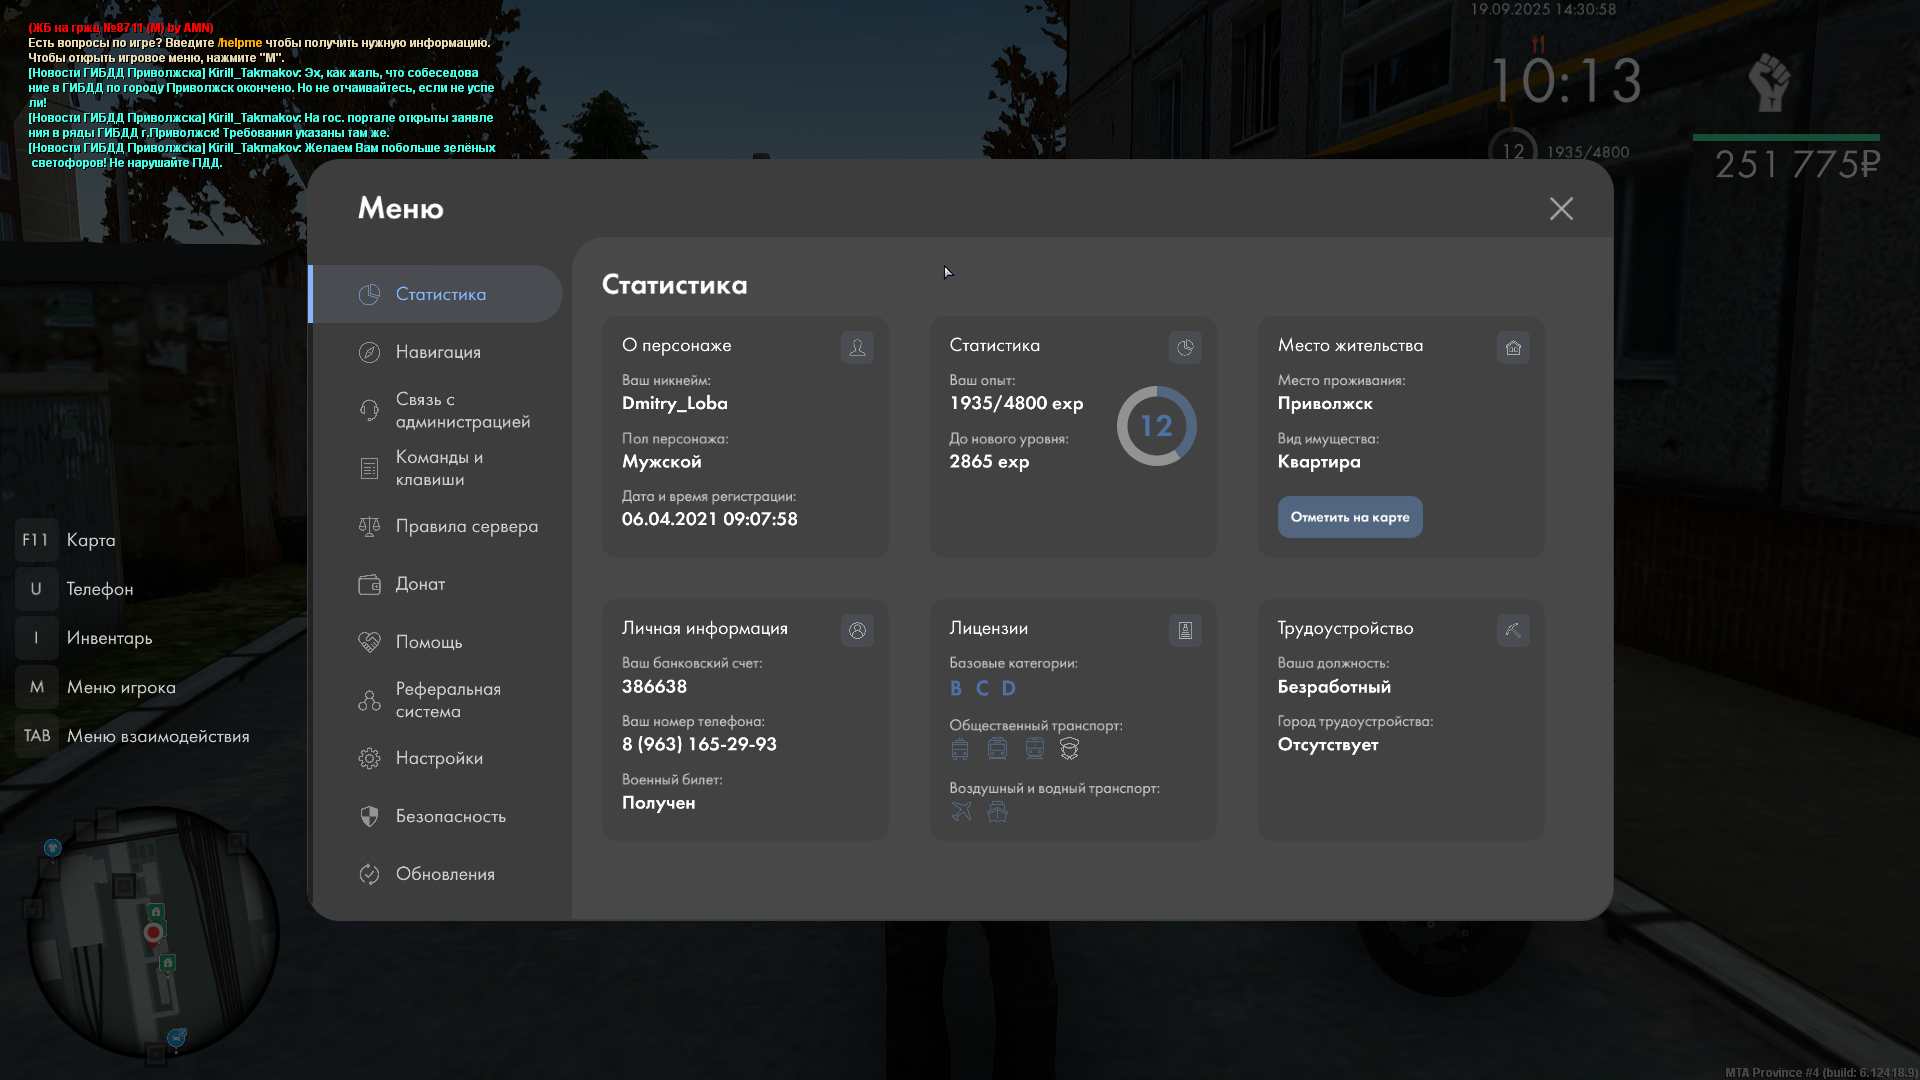Click the character profile icon in О персонаже card
The image size is (1920, 1080).
point(857,347)
